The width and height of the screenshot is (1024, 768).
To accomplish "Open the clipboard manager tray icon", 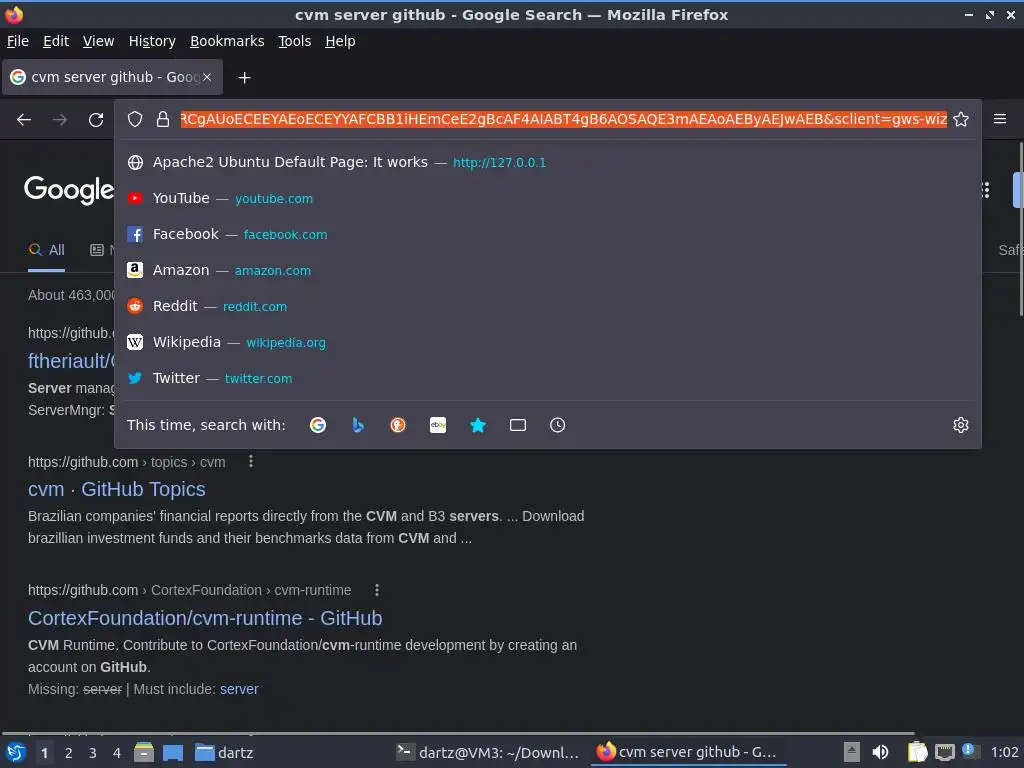I will click(918, 752).
